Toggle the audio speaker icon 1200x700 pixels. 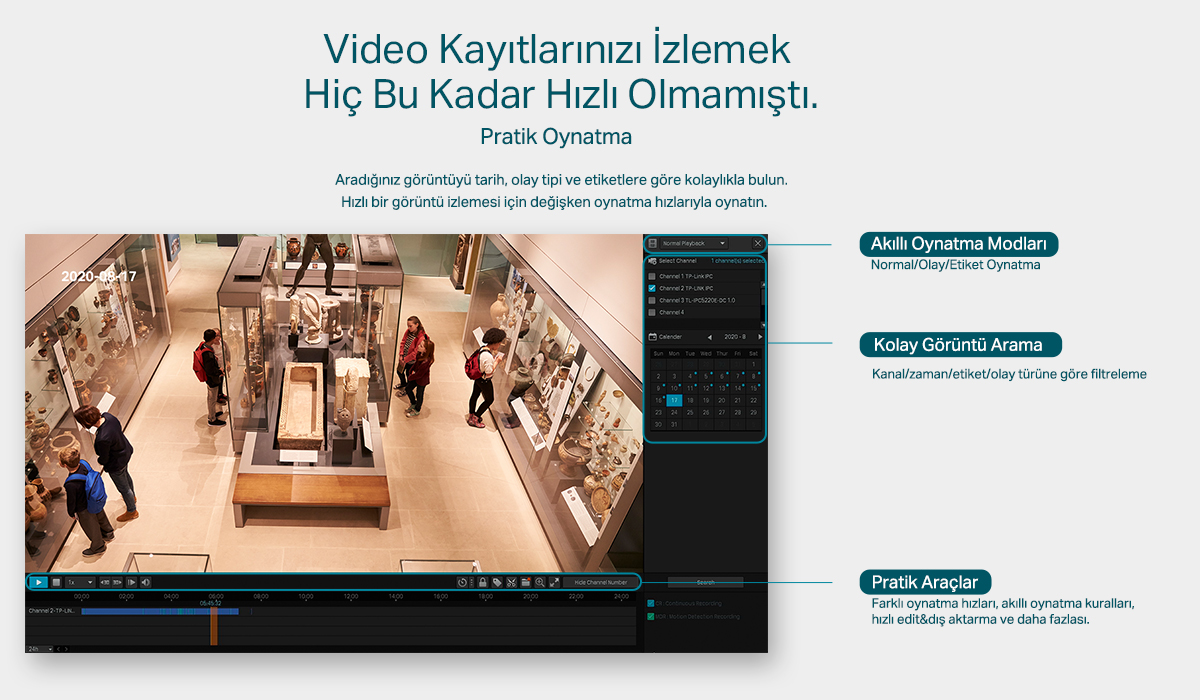146,582
